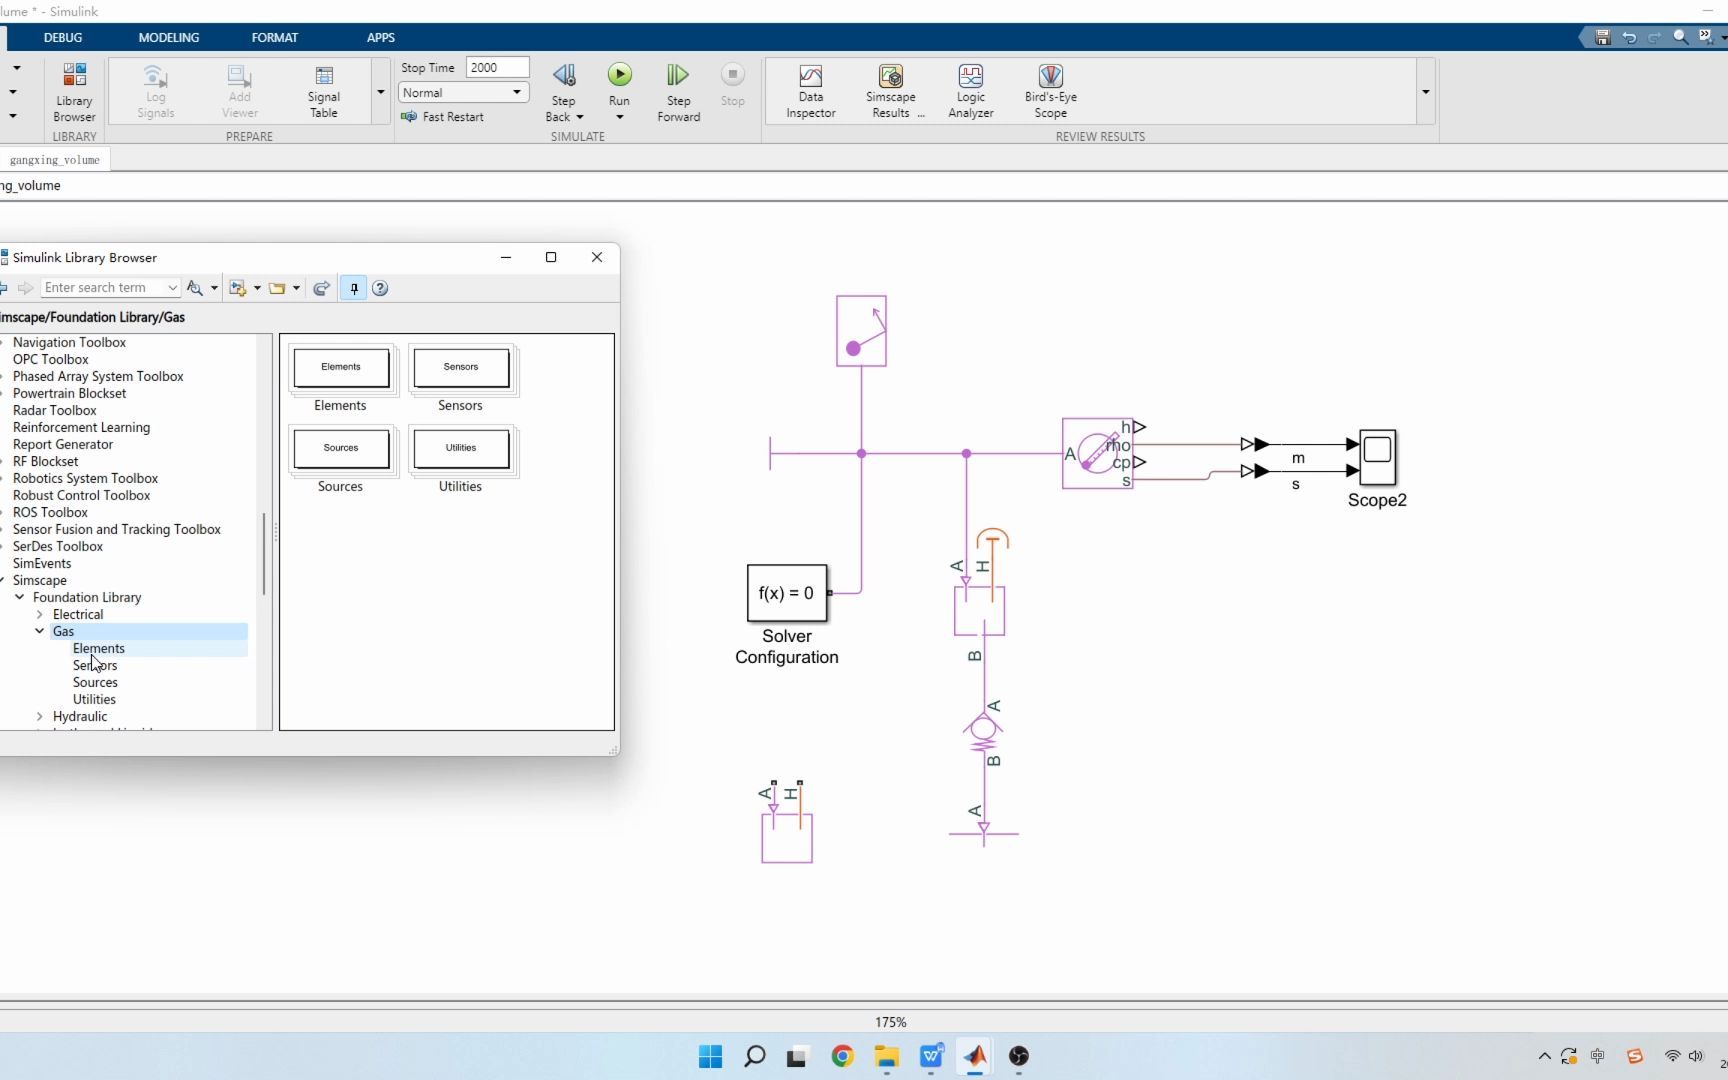Select Navigation Toolbox in tree

point(69,342)
